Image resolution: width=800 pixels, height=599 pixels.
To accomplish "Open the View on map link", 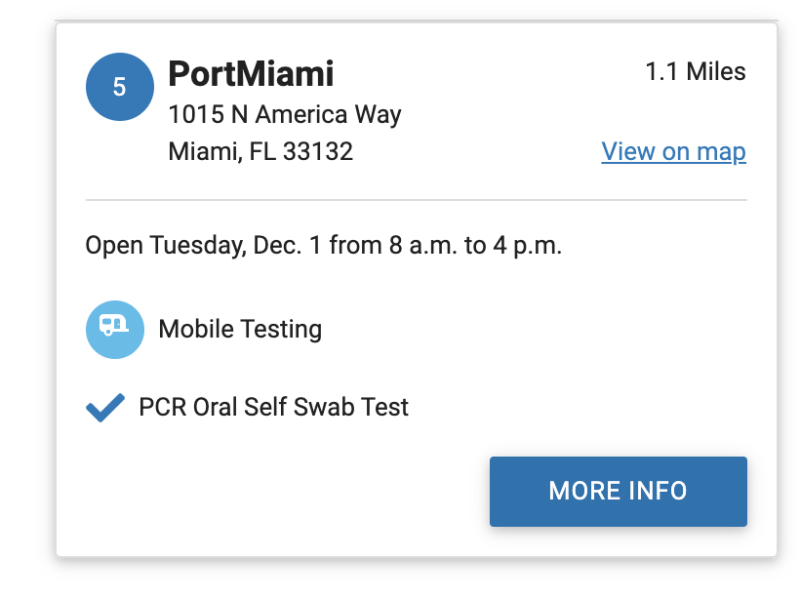I will (x=673, y=152).
